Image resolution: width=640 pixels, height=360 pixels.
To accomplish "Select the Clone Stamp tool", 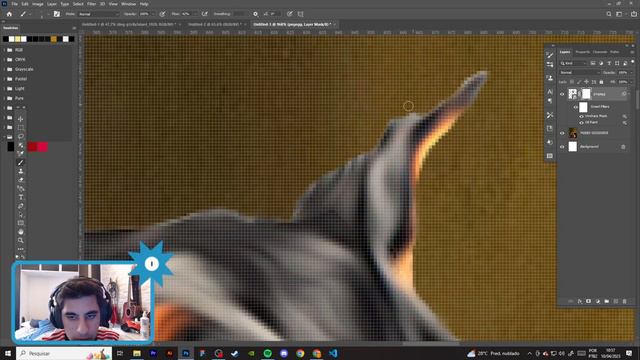I will [21, 171].
